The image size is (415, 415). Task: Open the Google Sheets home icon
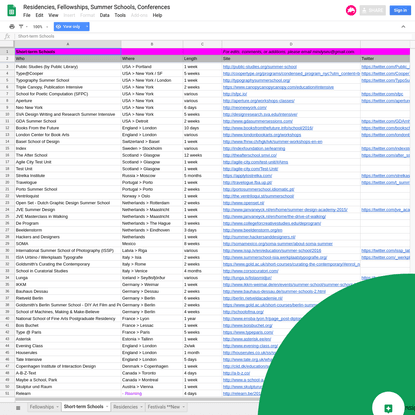point(11,10)
